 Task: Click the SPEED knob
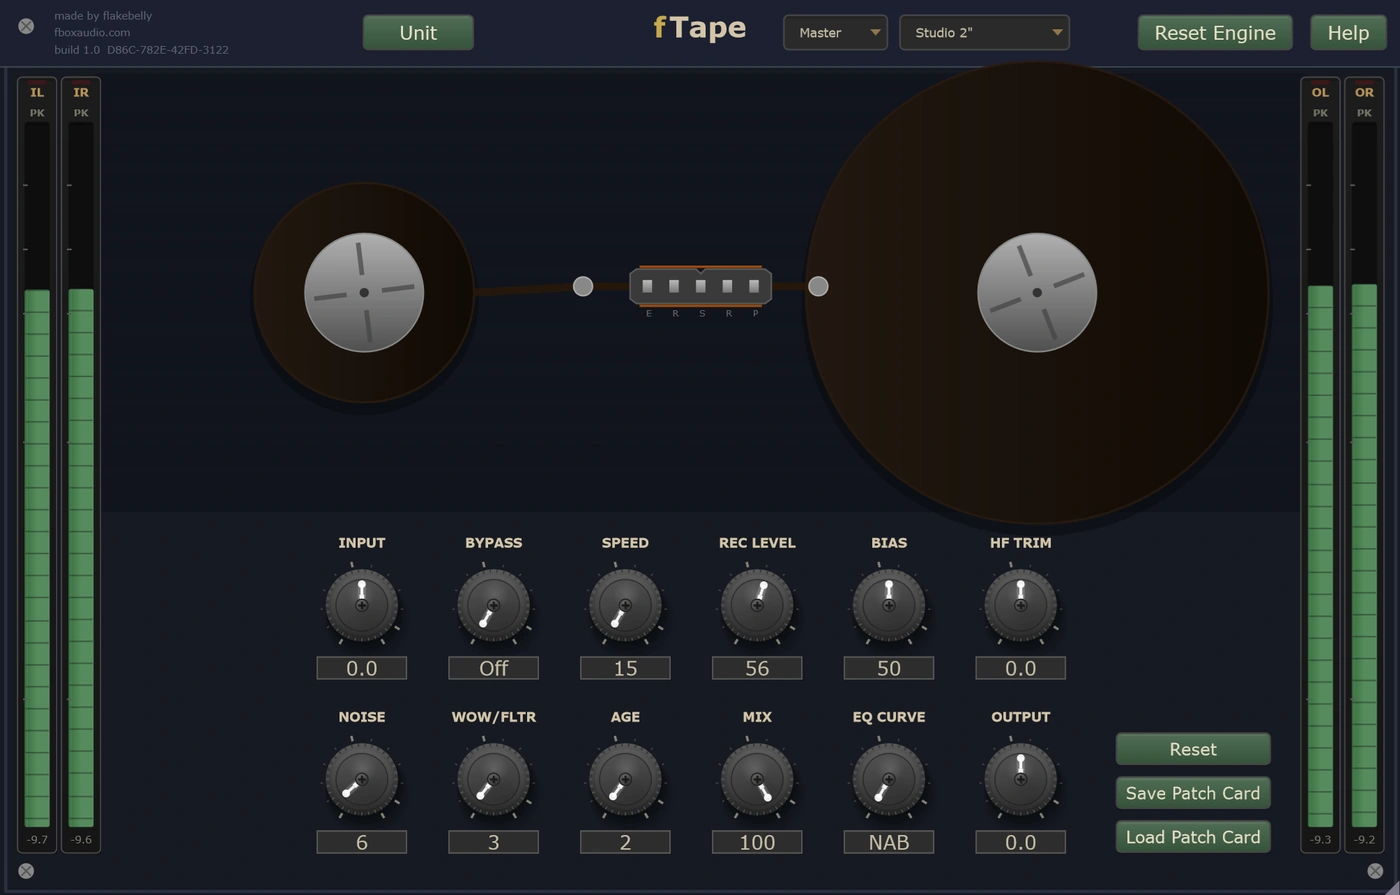point(625,605)
